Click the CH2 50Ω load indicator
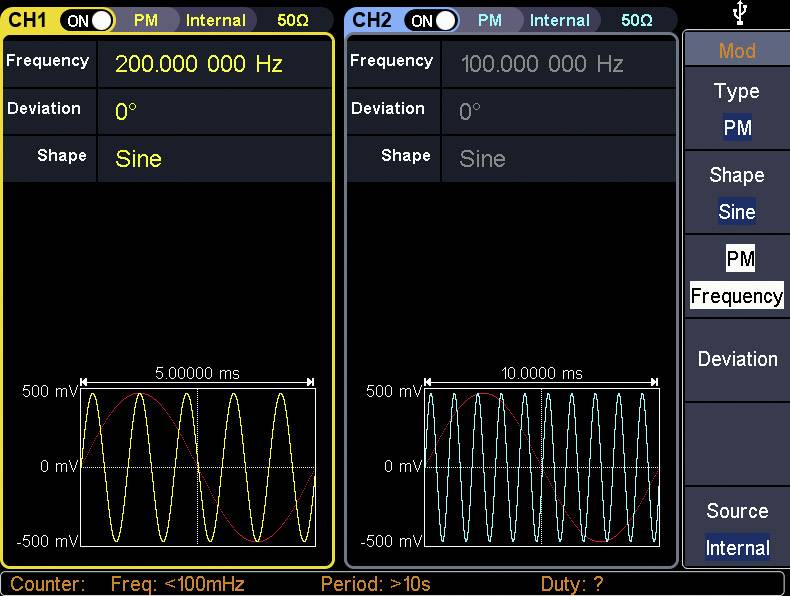This screenshot has width=790, height=596. pyautogui.click(x=637, y=20)
